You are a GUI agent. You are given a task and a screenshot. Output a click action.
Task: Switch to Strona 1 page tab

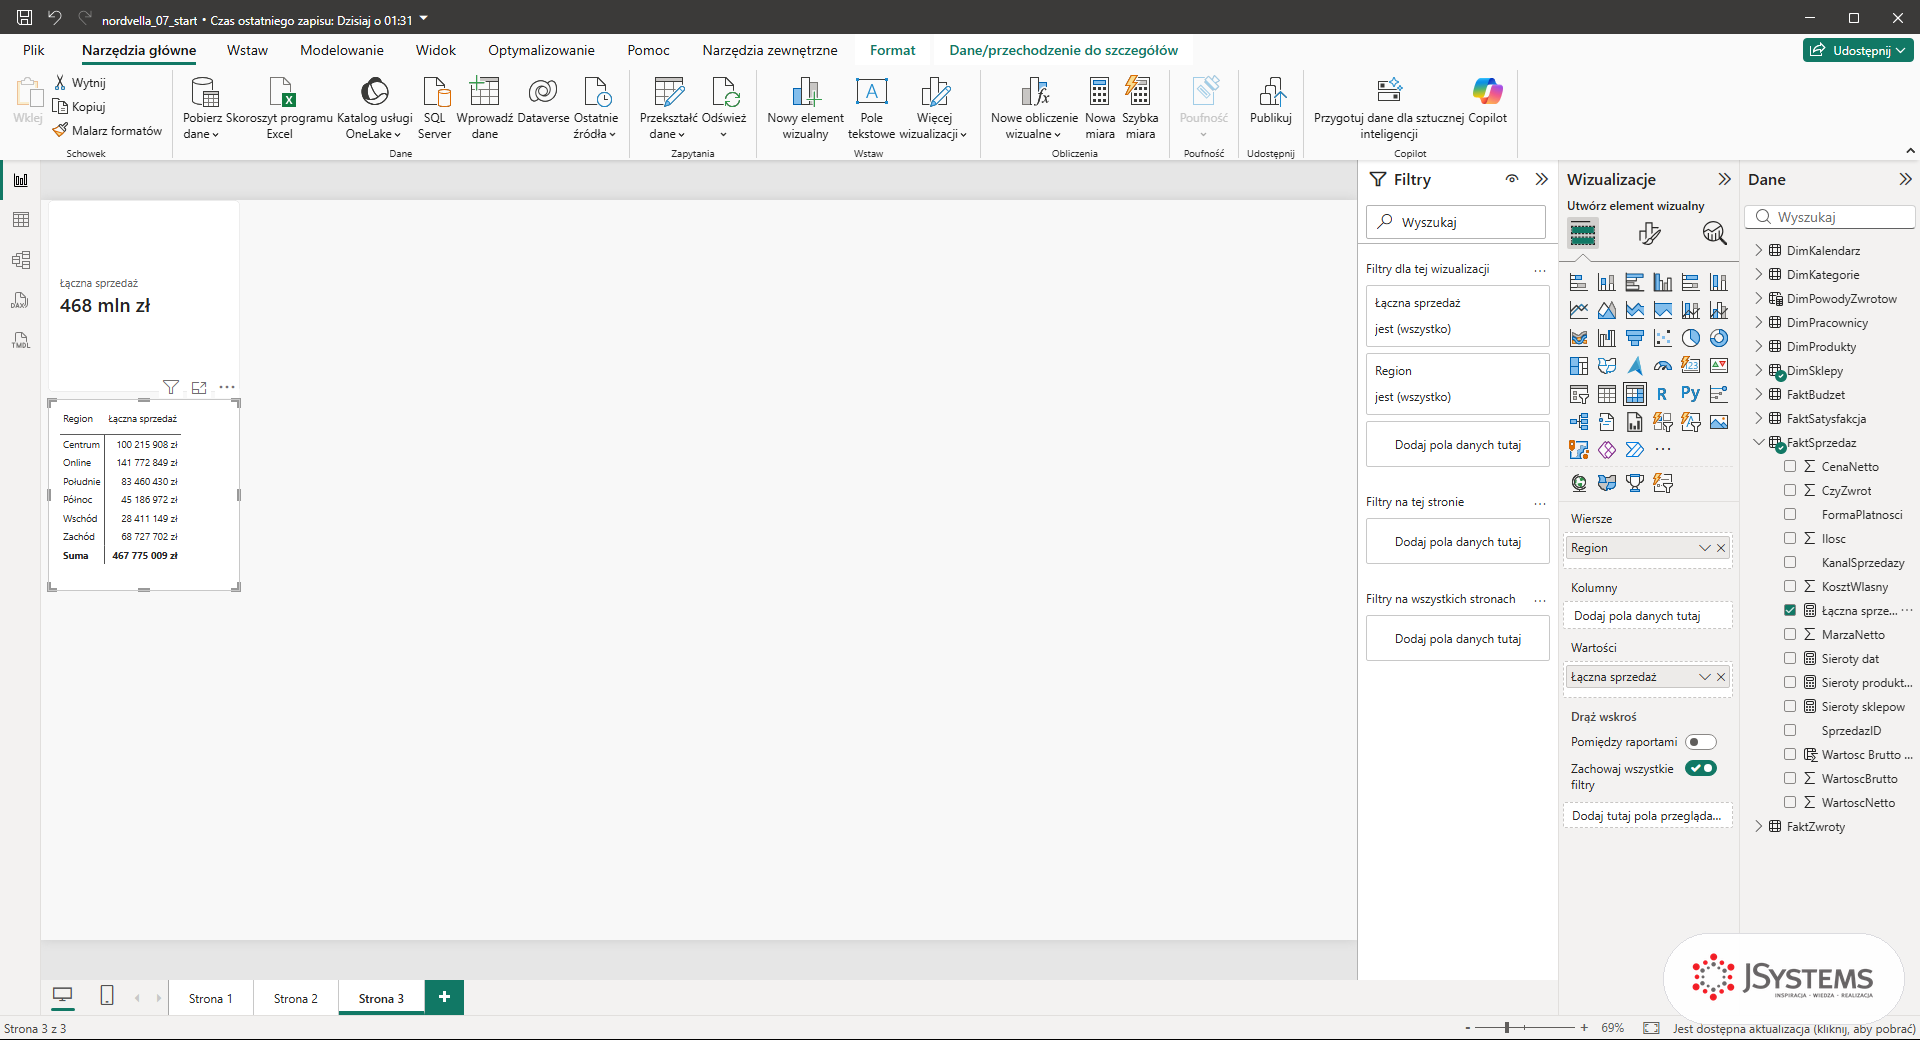click(x=211, y=998)
